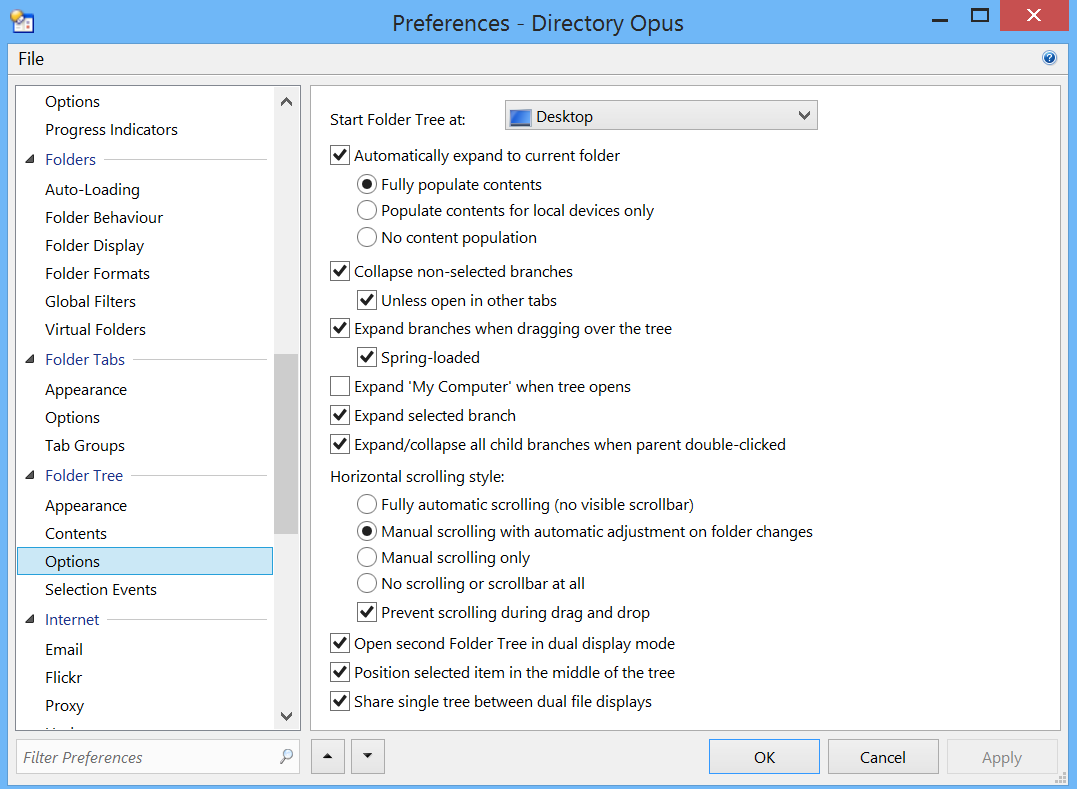Click the help question mark icon

pos(1049,58)
